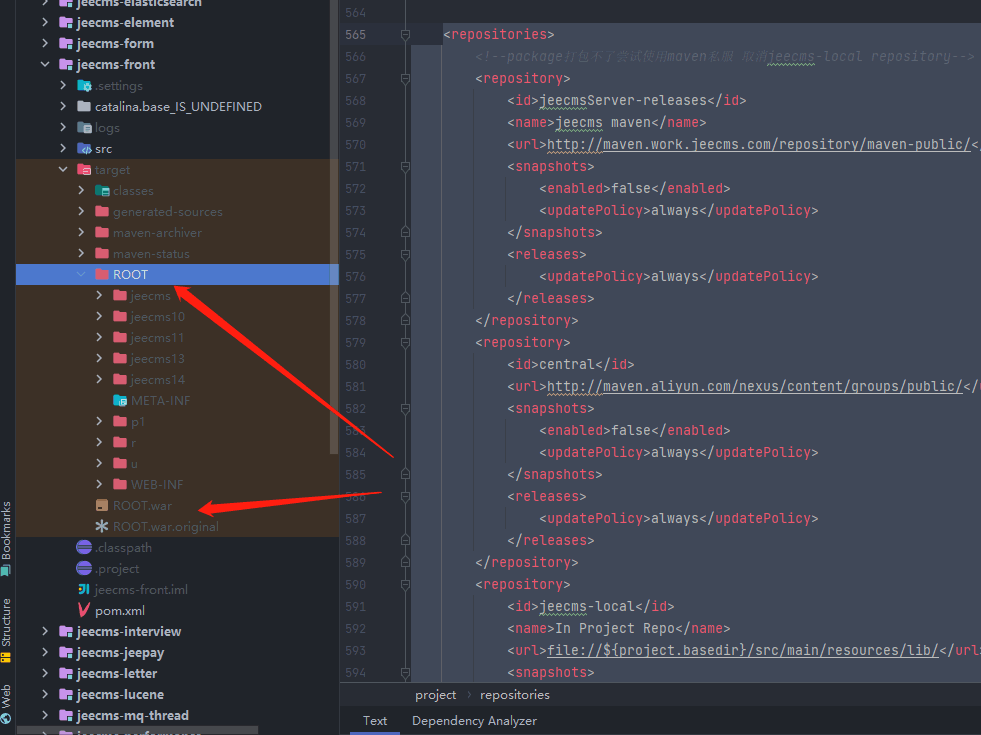Open the Web tool window
Screen dimensions: 981x735
[x=6, y=704]
